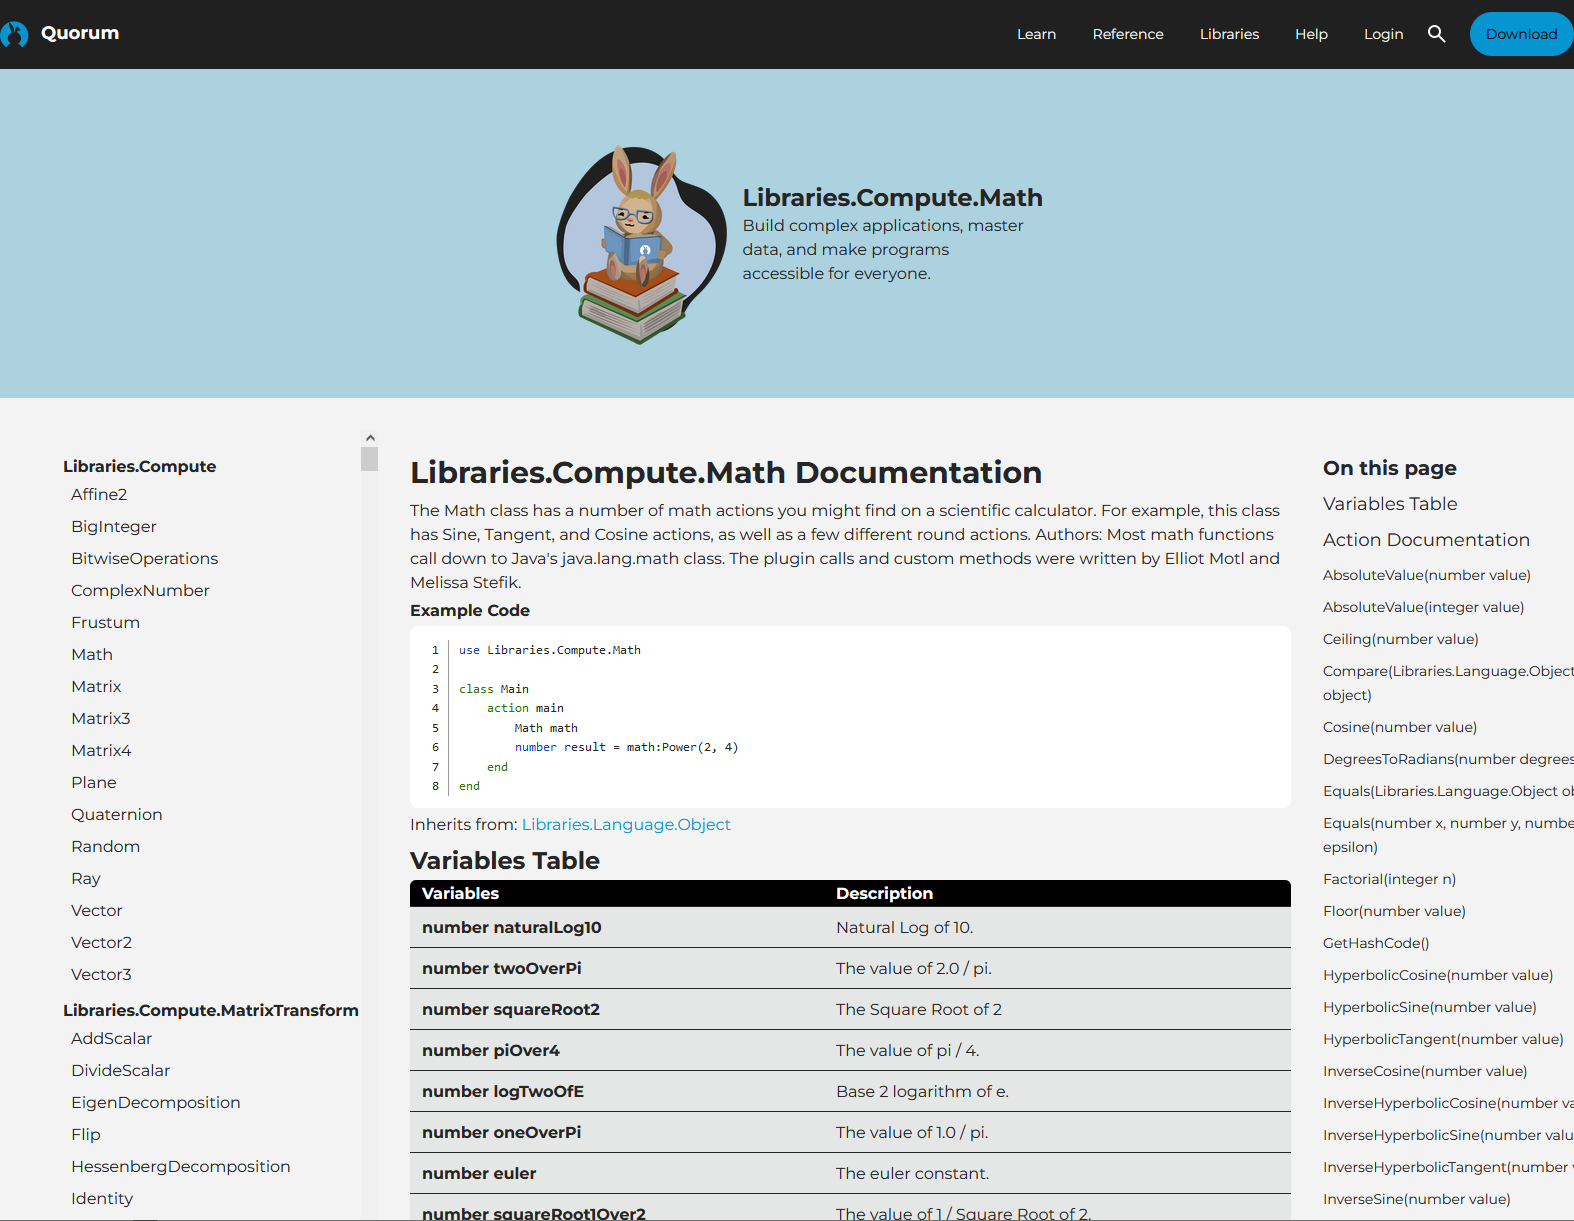The width and height of the screenshot is (1574, 1221).
Task: Open DivideScalar in the sidebar
Action: point(120,1070)
